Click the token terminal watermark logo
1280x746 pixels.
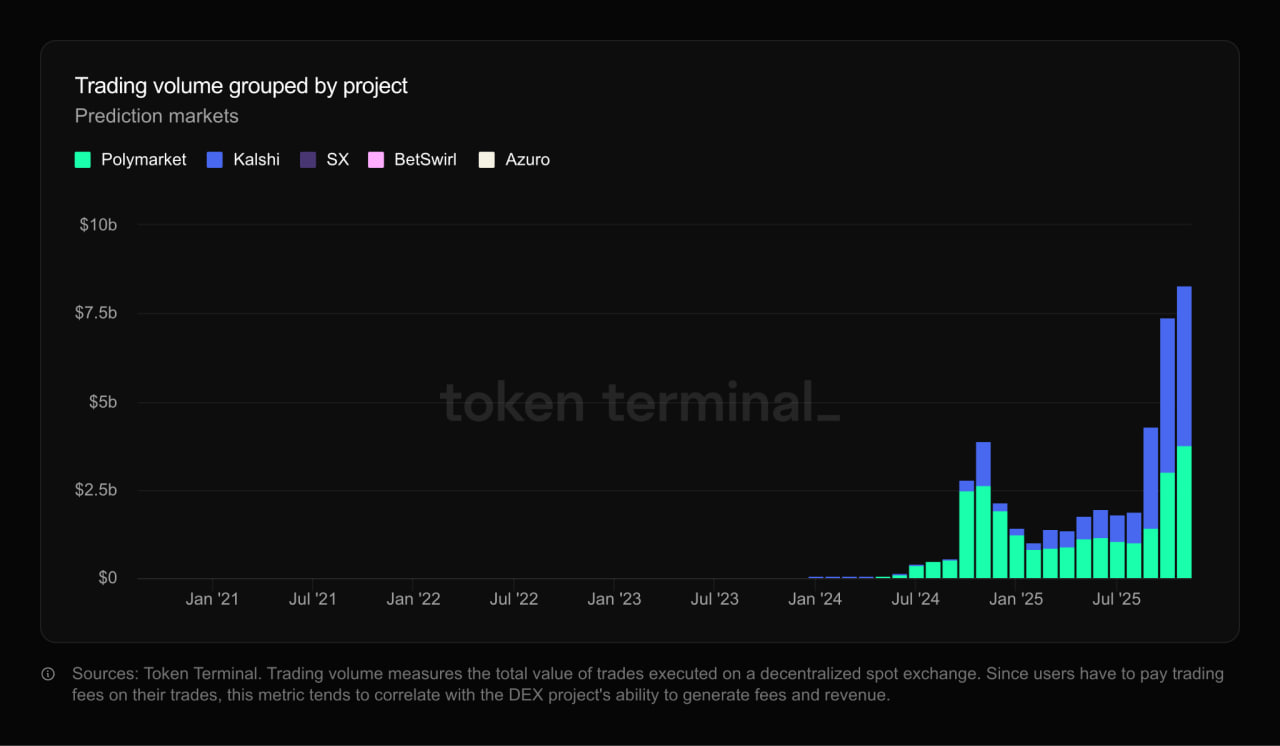640,403
